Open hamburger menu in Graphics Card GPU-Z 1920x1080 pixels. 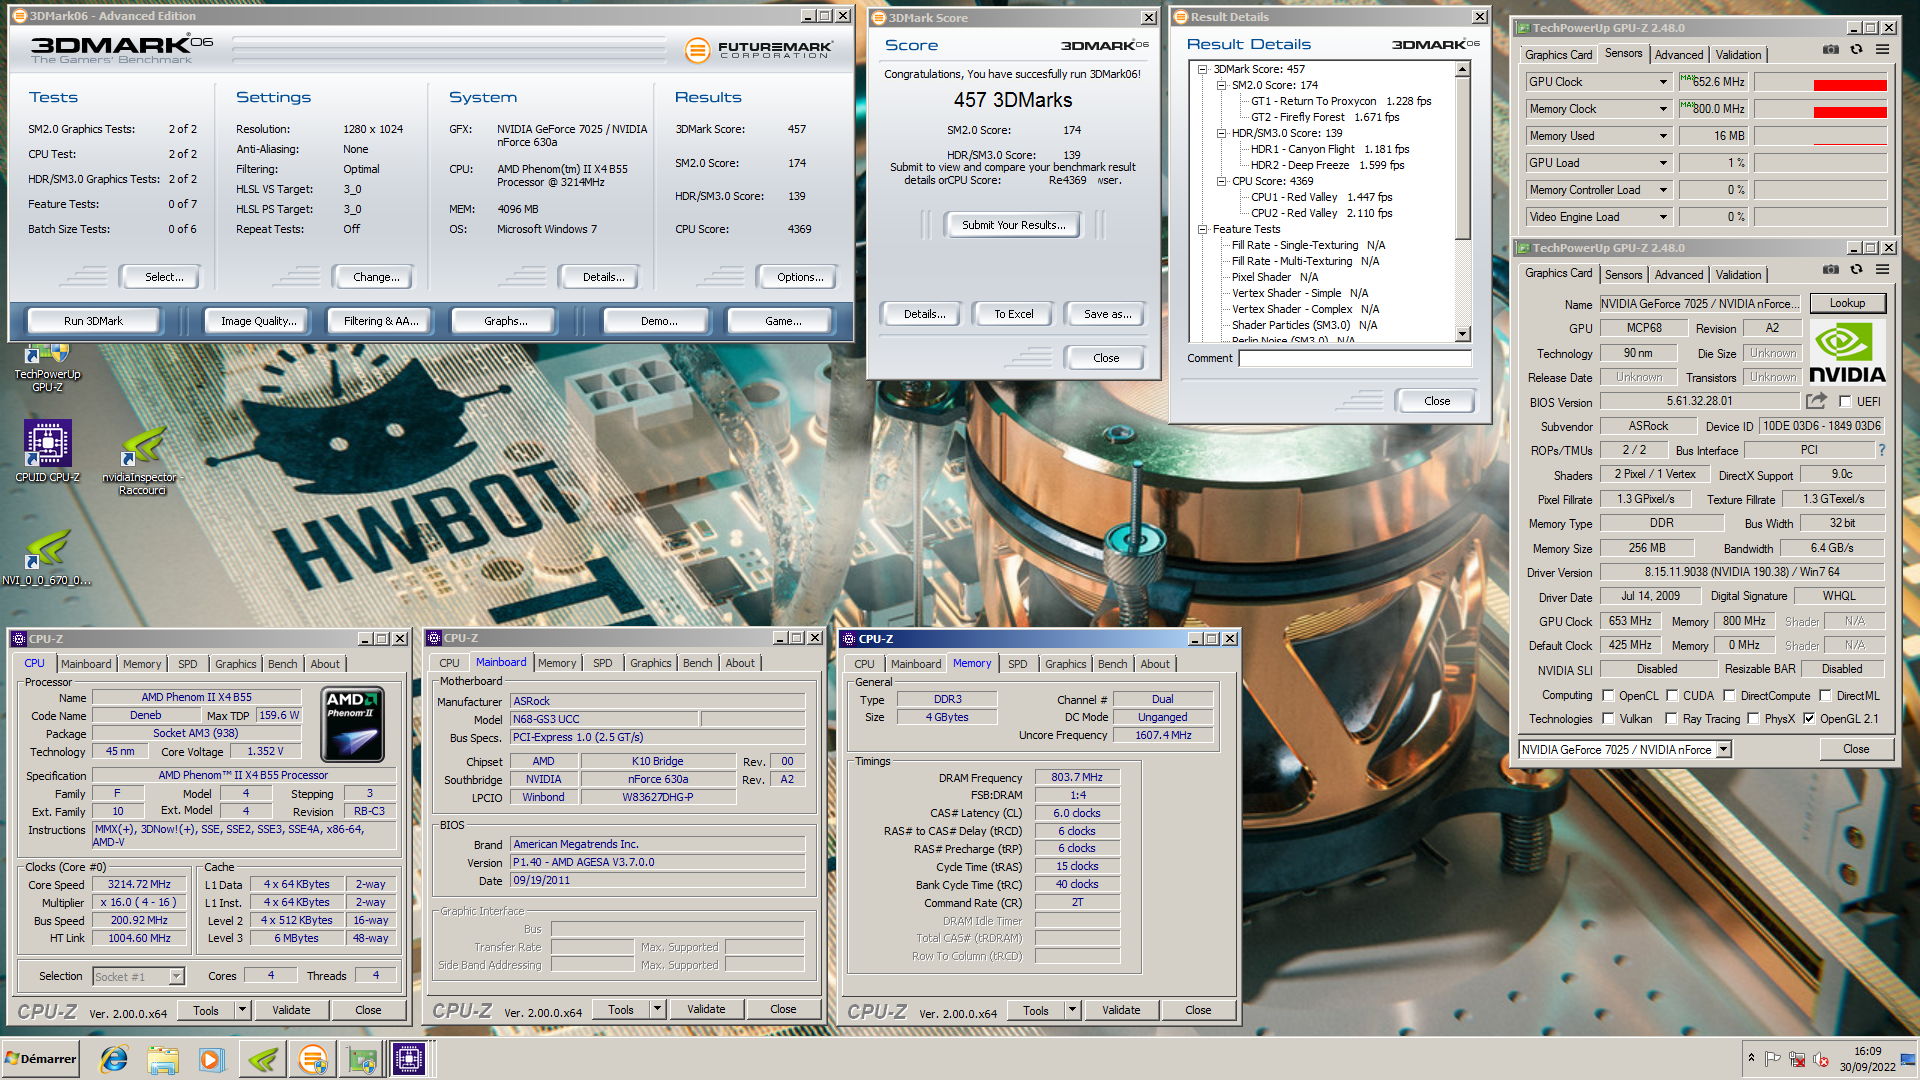[x=1882, y=270]
